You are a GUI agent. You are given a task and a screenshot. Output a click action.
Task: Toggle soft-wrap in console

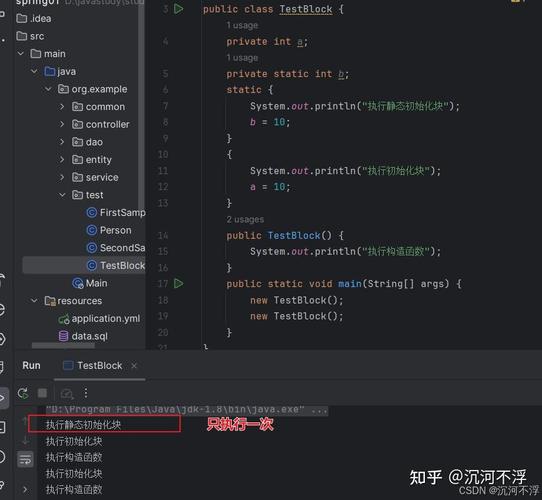coord(25,460)
